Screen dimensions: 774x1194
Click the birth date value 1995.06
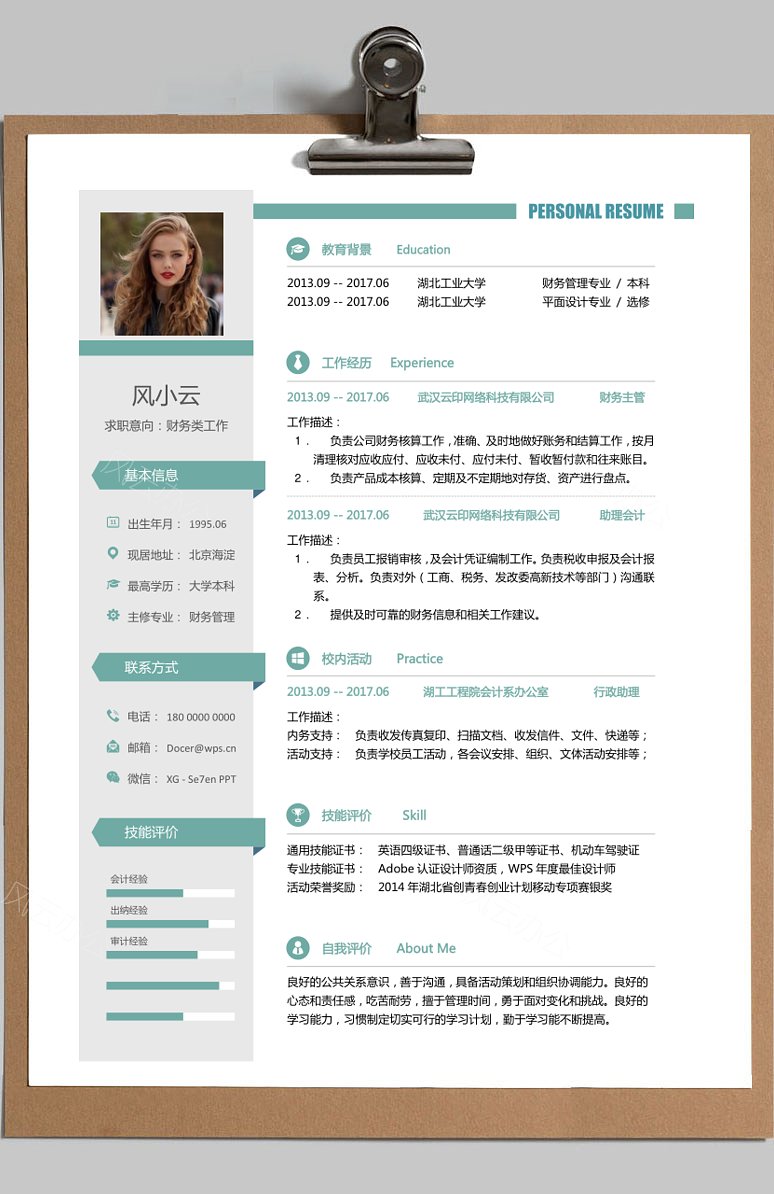pyautogui.click(x=207, y=525)
